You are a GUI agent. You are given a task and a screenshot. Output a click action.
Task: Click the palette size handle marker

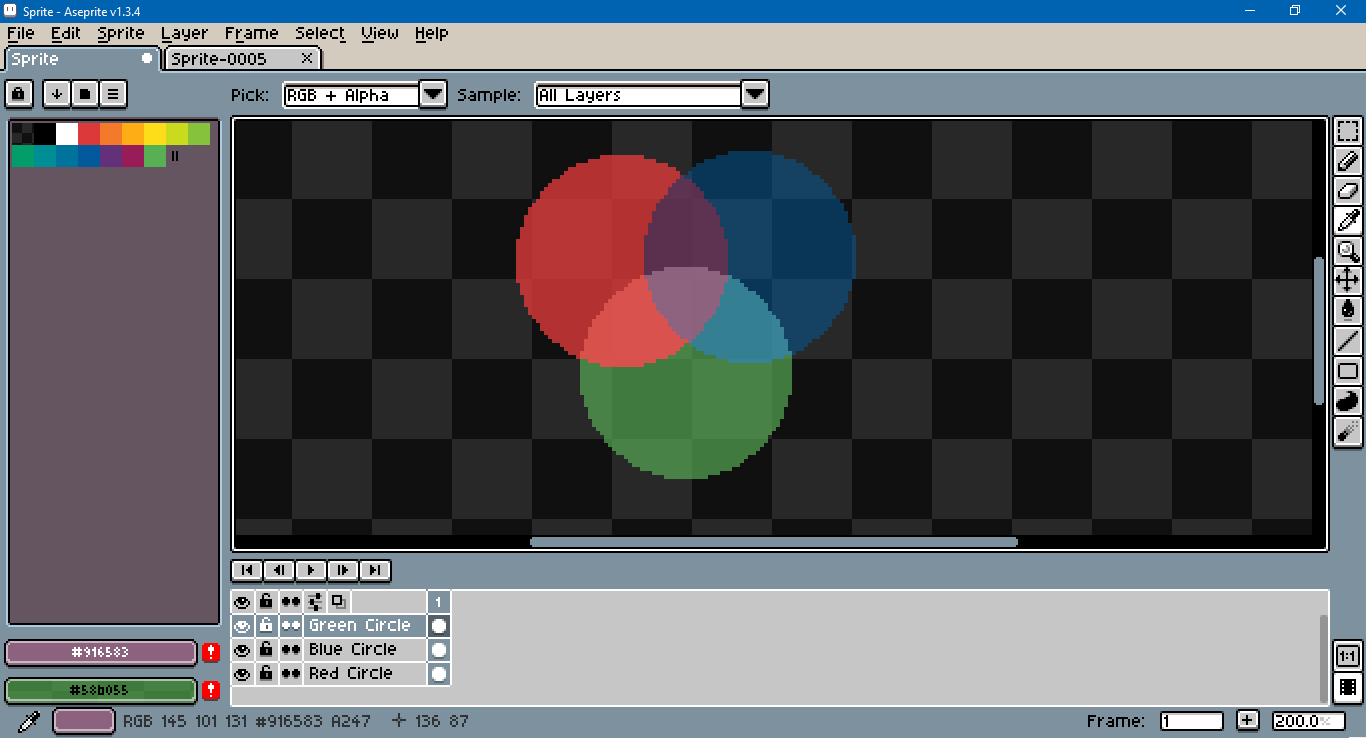pyautogui.click(x=175, y=156)
